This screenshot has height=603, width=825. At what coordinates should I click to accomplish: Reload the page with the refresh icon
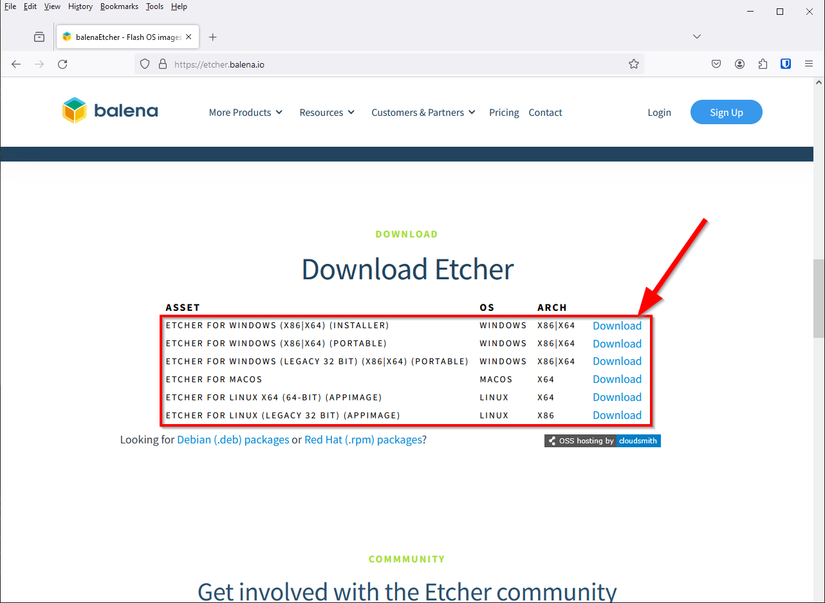click(x=62, y=62)
